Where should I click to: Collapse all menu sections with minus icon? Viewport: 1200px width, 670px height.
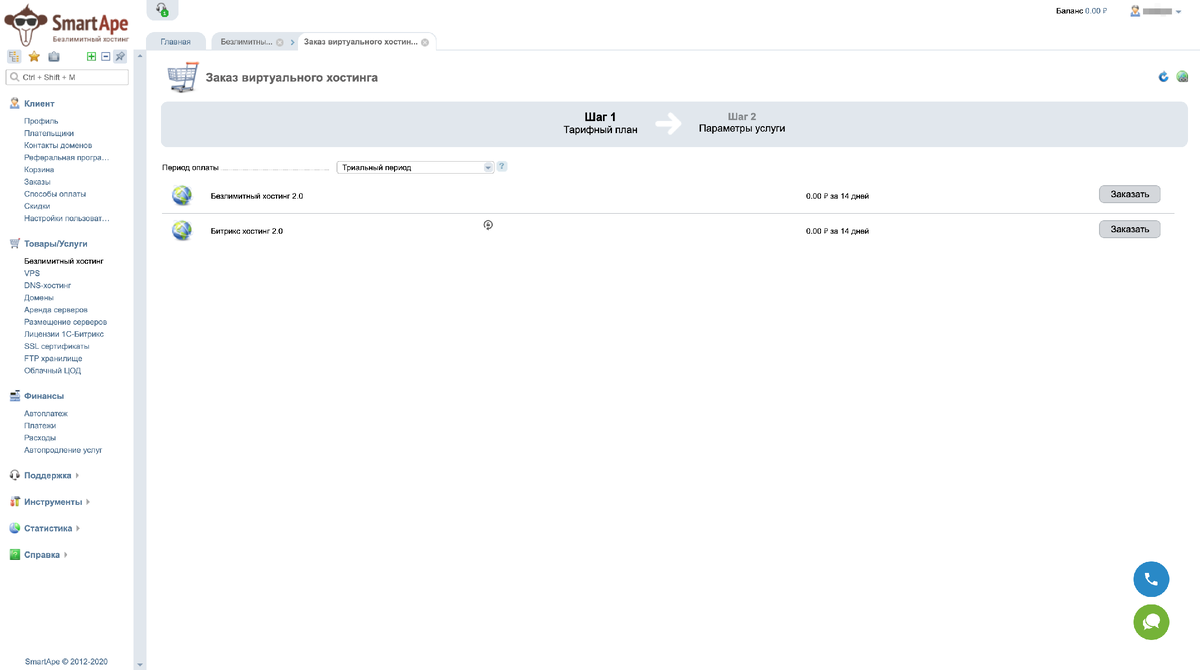(x=106, y=57)
